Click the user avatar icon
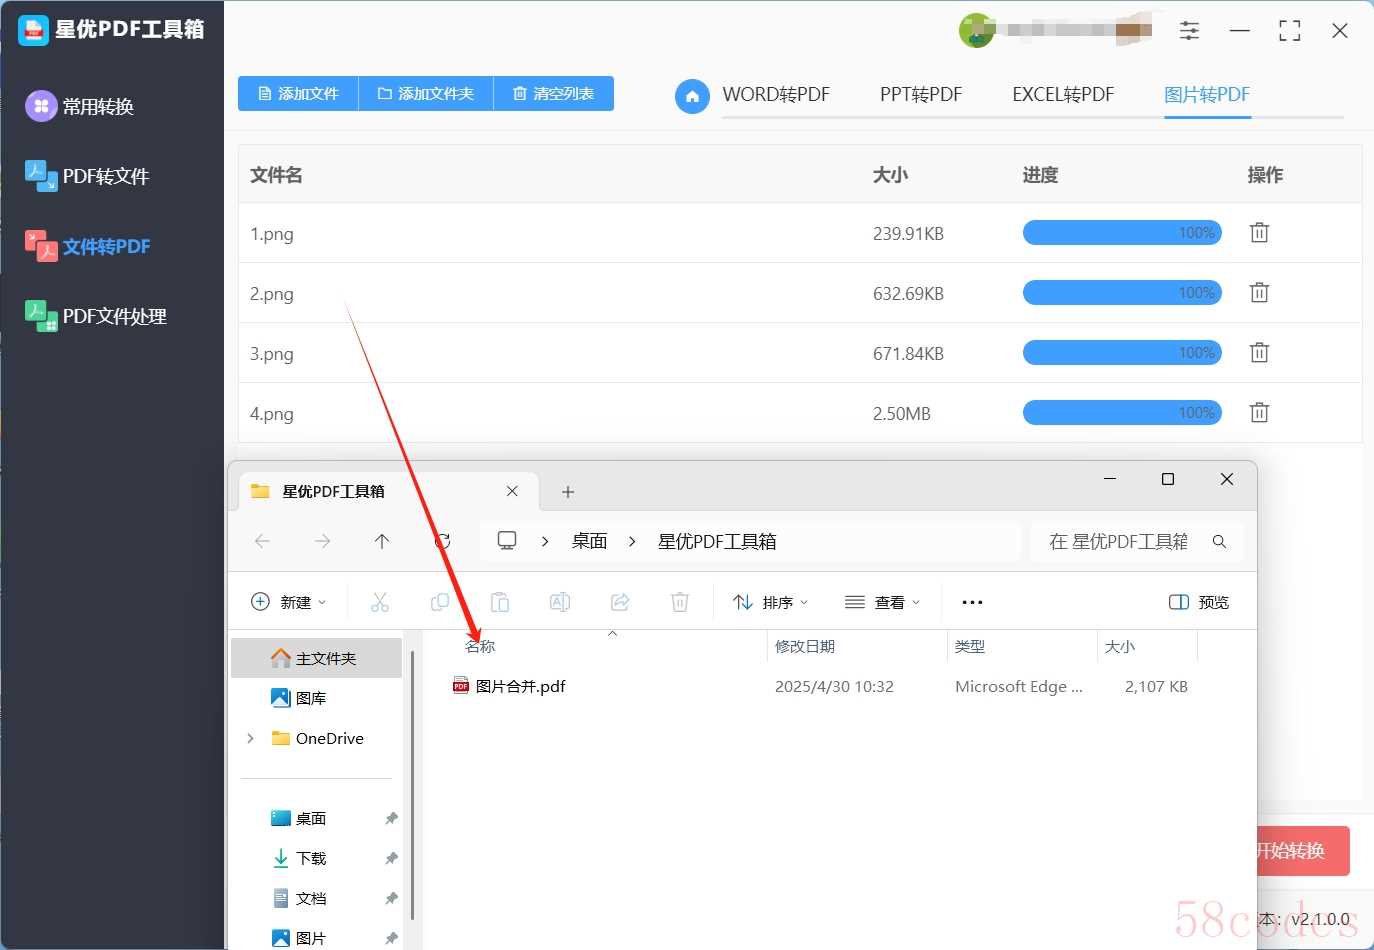Image resolution: width=1374 pixels, height=950 pixels. coord(976,31)
